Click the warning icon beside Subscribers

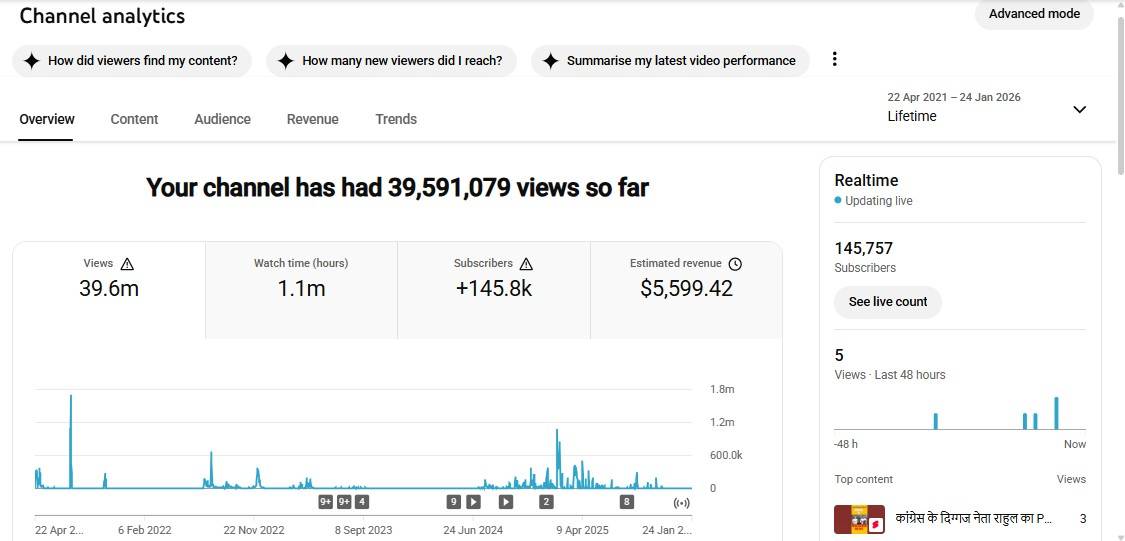coord(526,264)
